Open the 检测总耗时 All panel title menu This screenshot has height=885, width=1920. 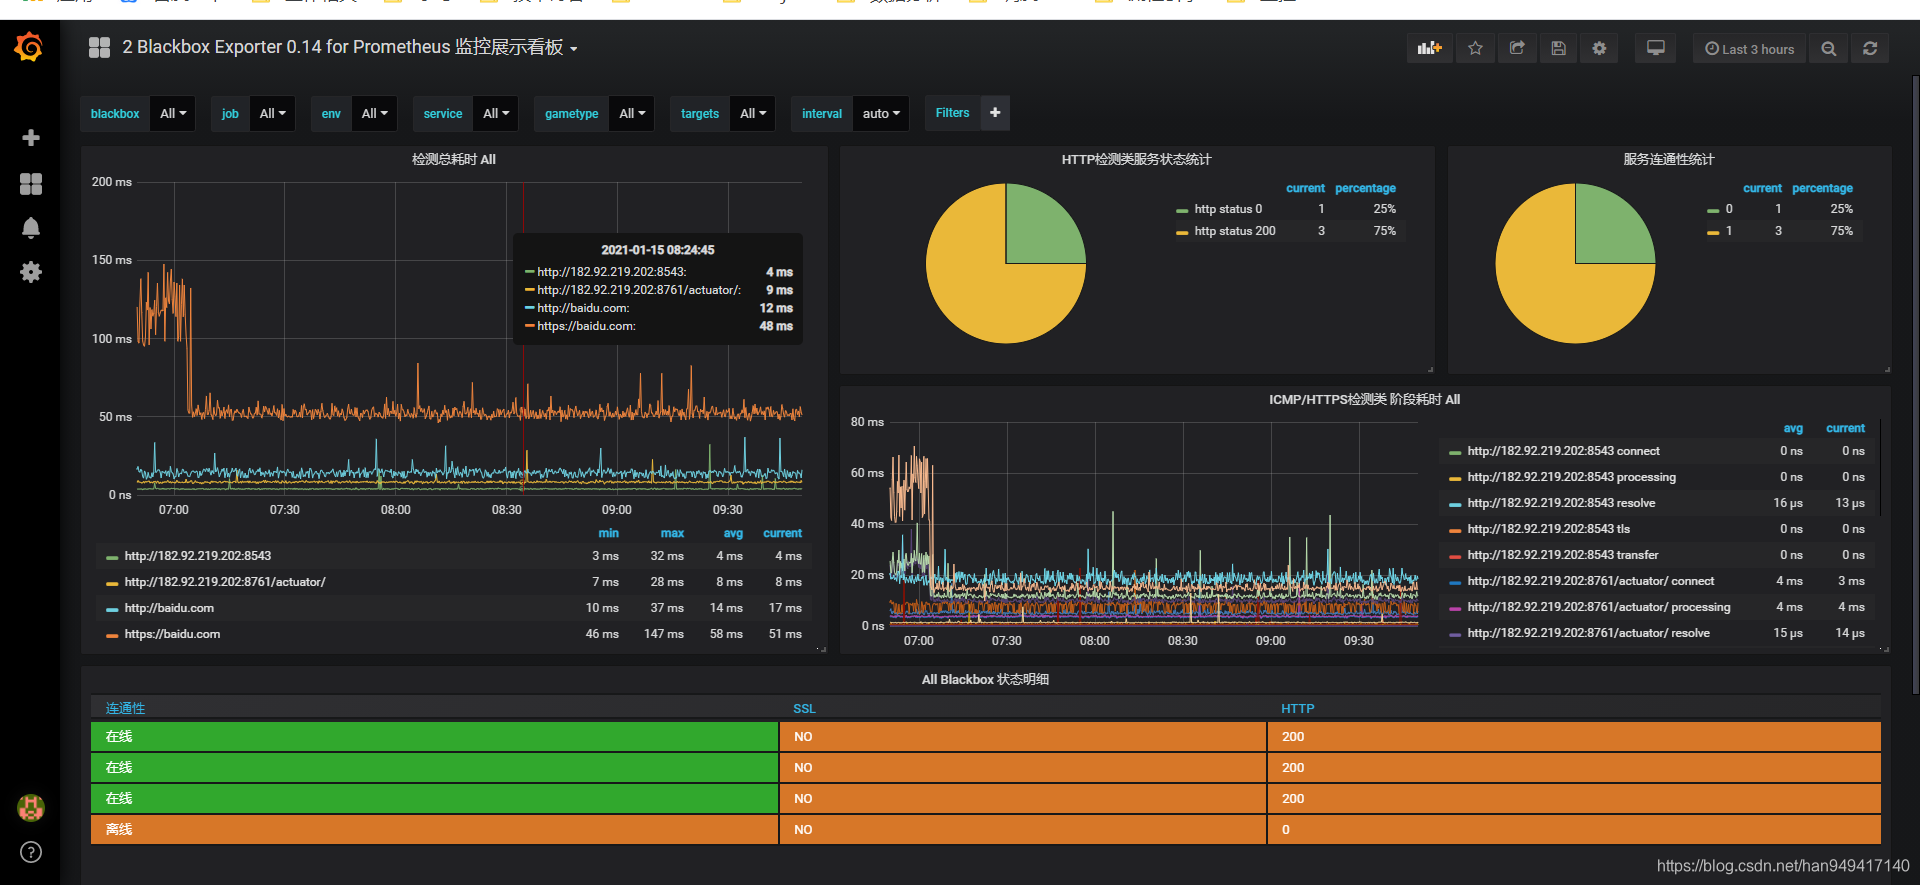[x=454, y=159]
